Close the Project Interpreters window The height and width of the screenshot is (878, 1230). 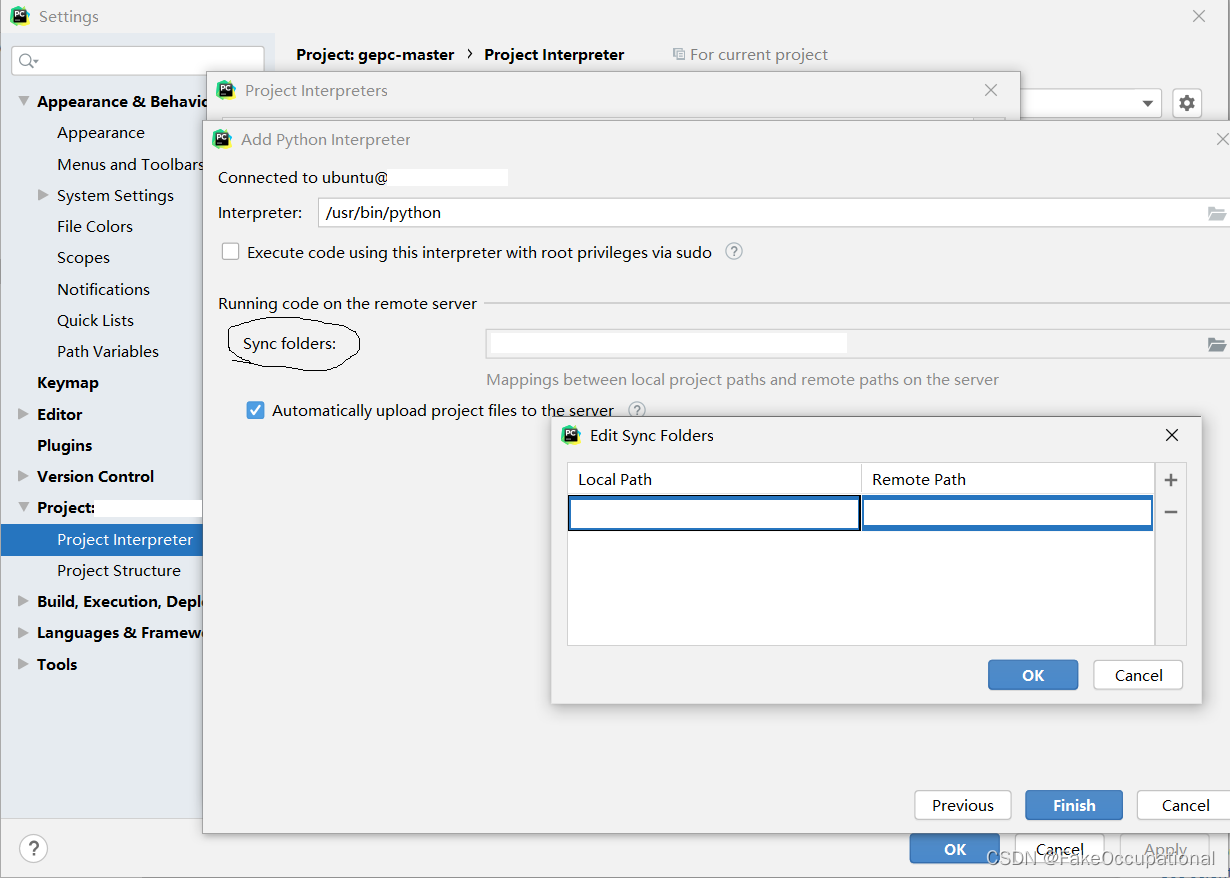pyautogui.click(x=991, y=90)
